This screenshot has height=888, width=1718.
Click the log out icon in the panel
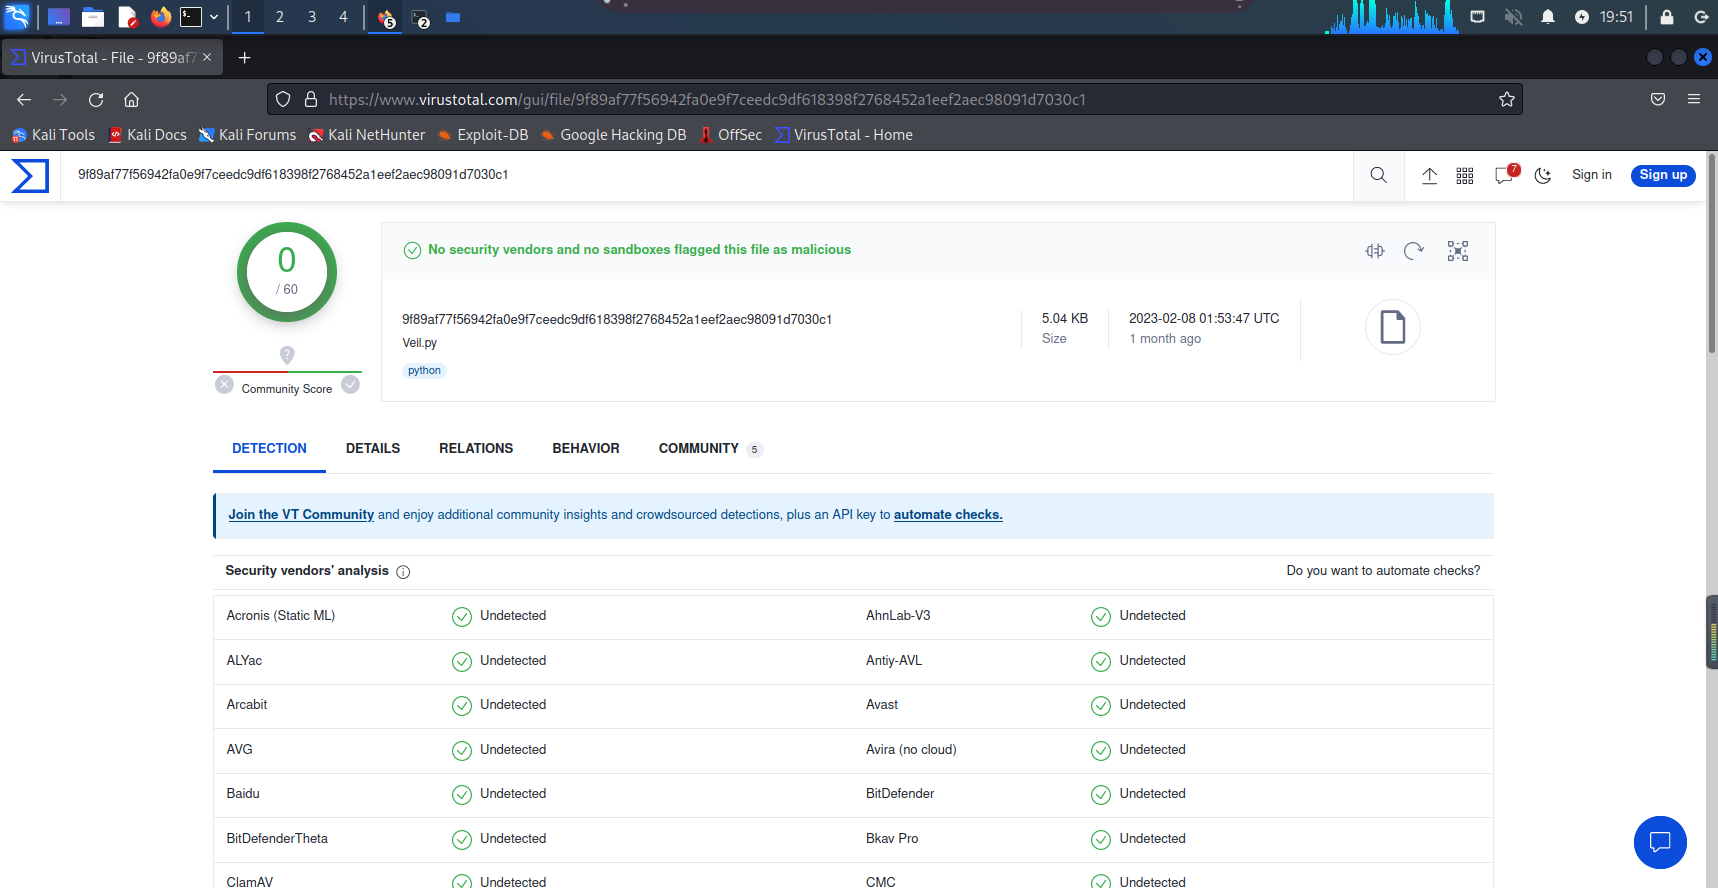1701,17
